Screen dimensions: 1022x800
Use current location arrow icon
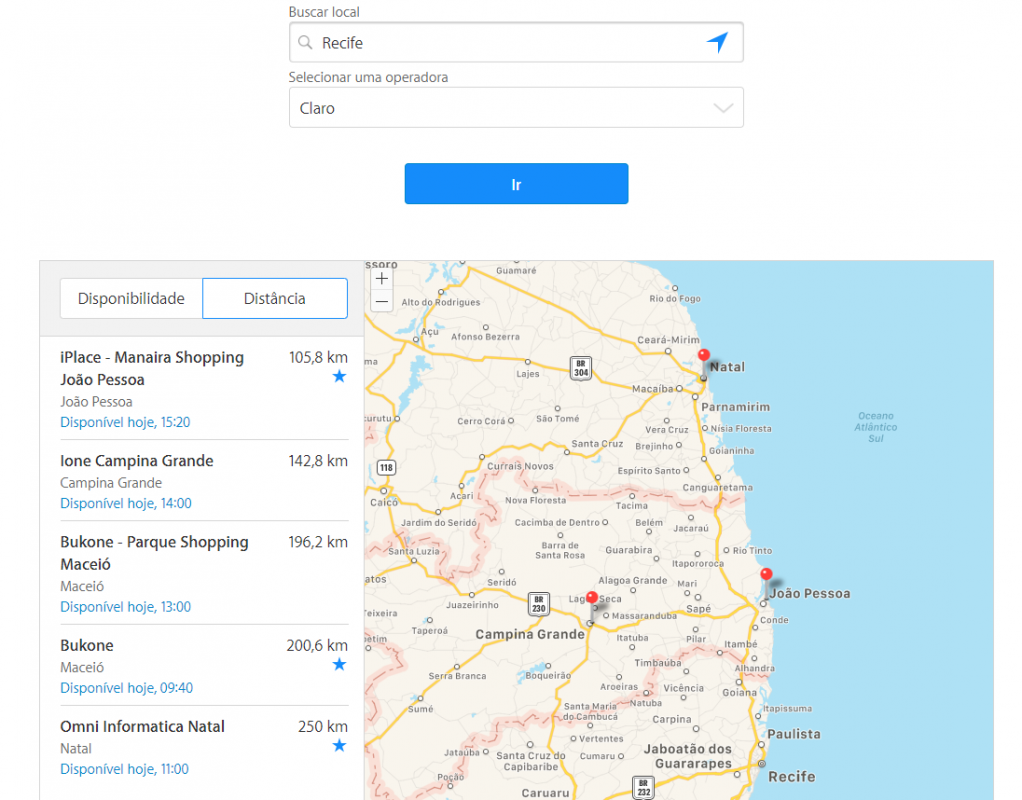click(x=717, y=42)
